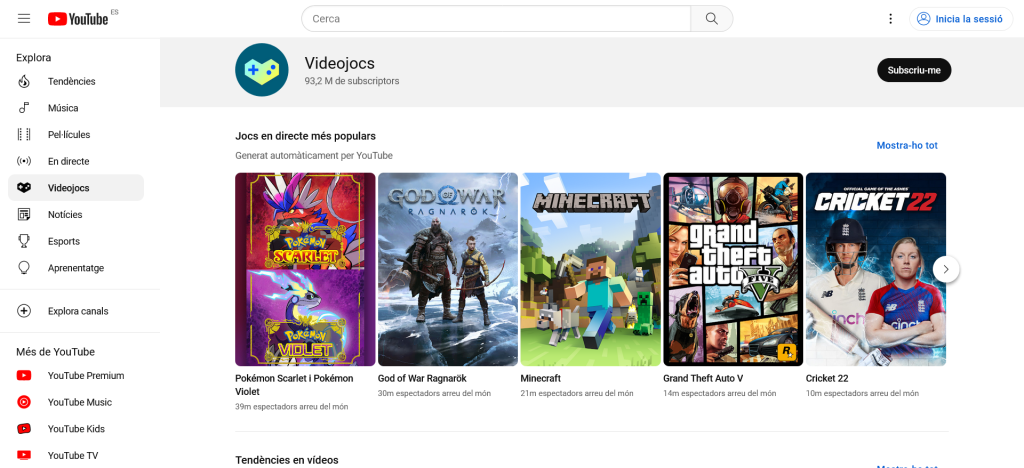
Task: Open the three-dot settings menu
Action: (890, 19)
